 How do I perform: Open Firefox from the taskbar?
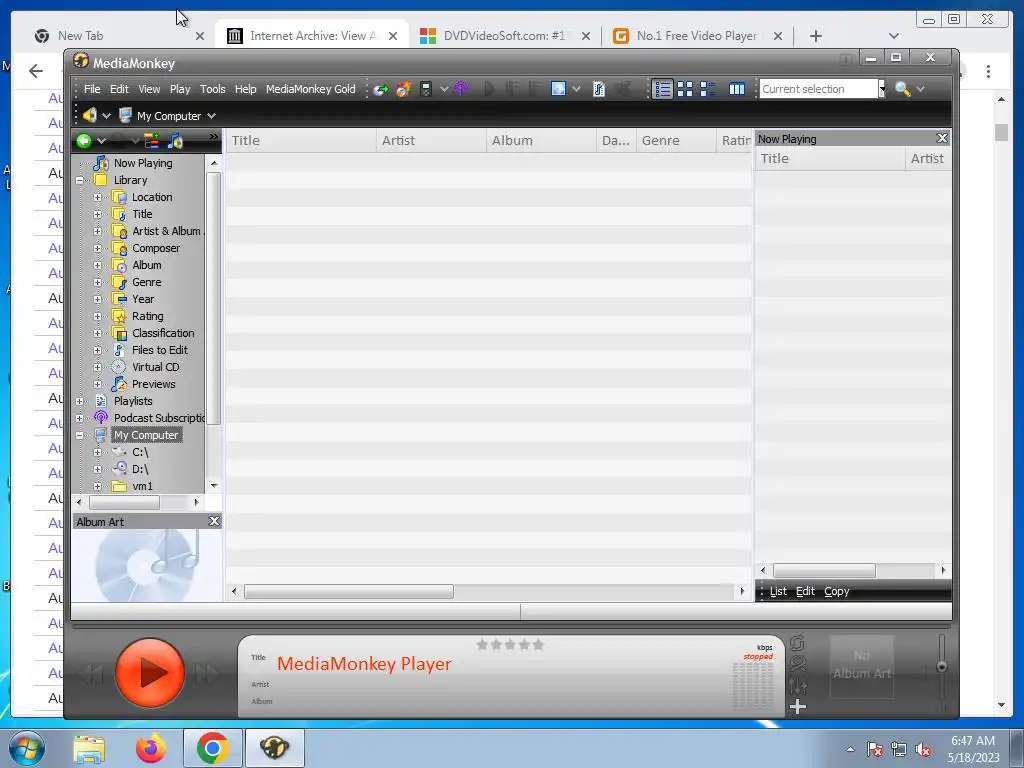tap(151, 748)
